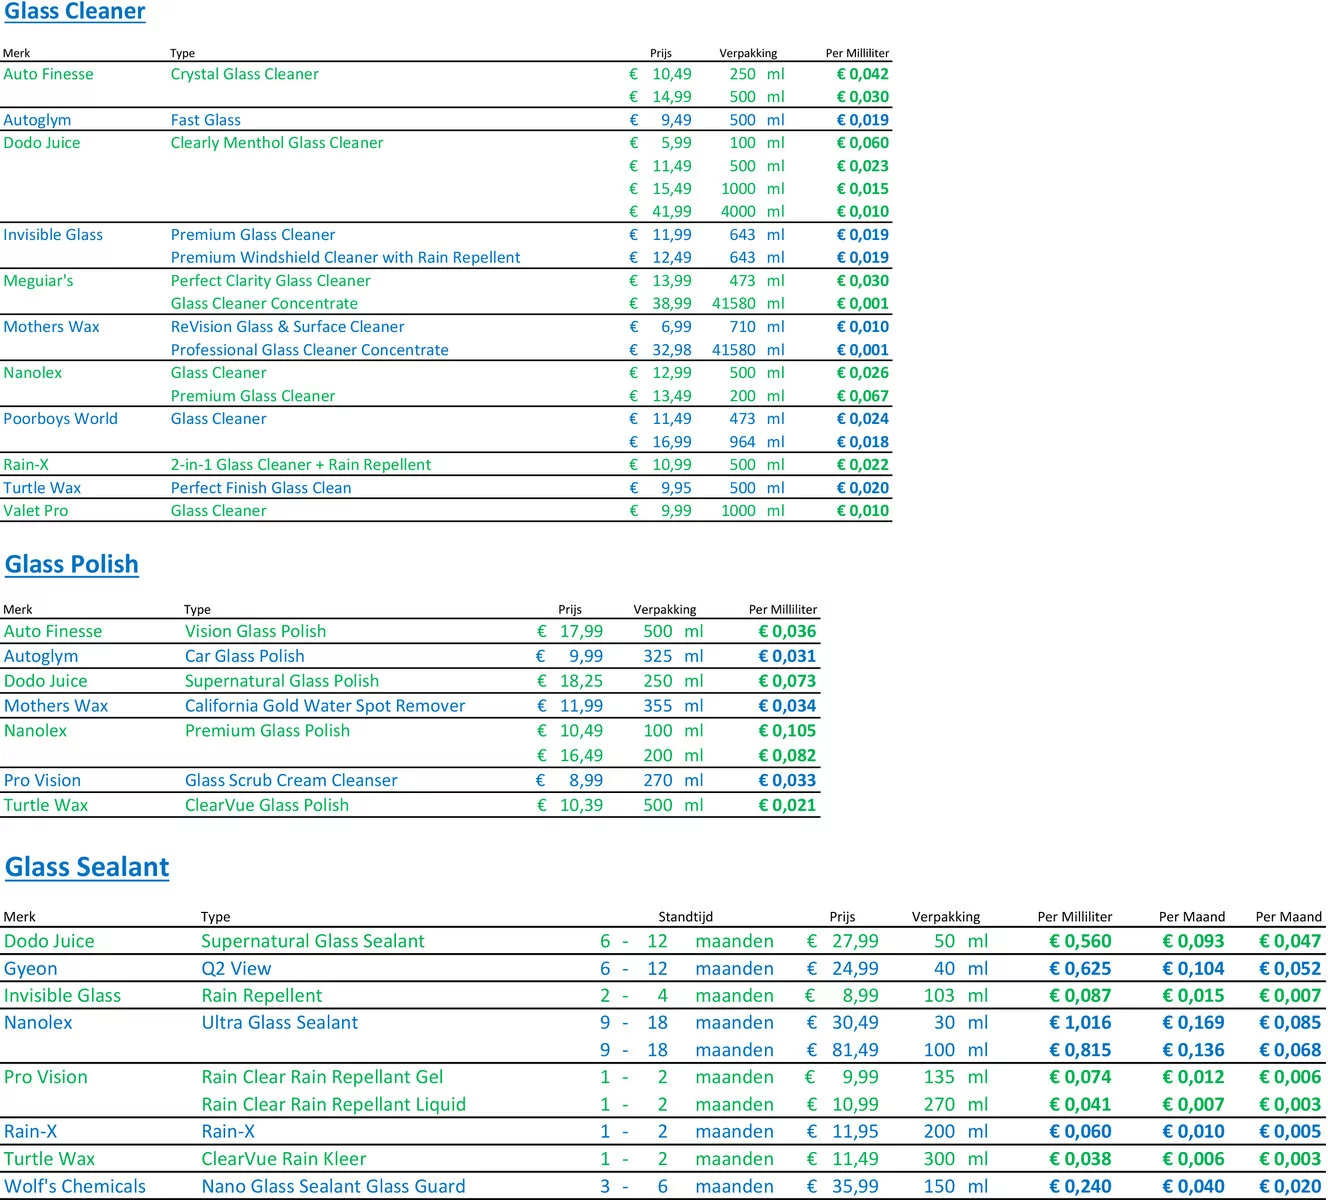This screenshot has height=1200, width=1328.
Task: Click the Car Glass Polish cell
Action: click(x=245, y=657)
